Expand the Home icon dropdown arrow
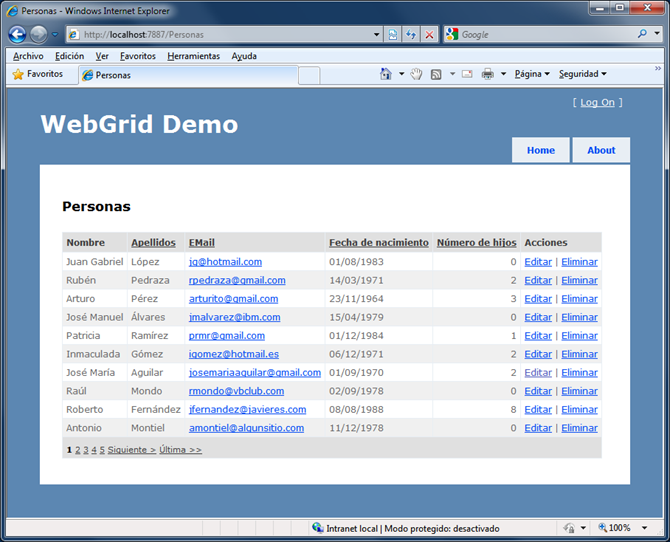 (402, 74)
